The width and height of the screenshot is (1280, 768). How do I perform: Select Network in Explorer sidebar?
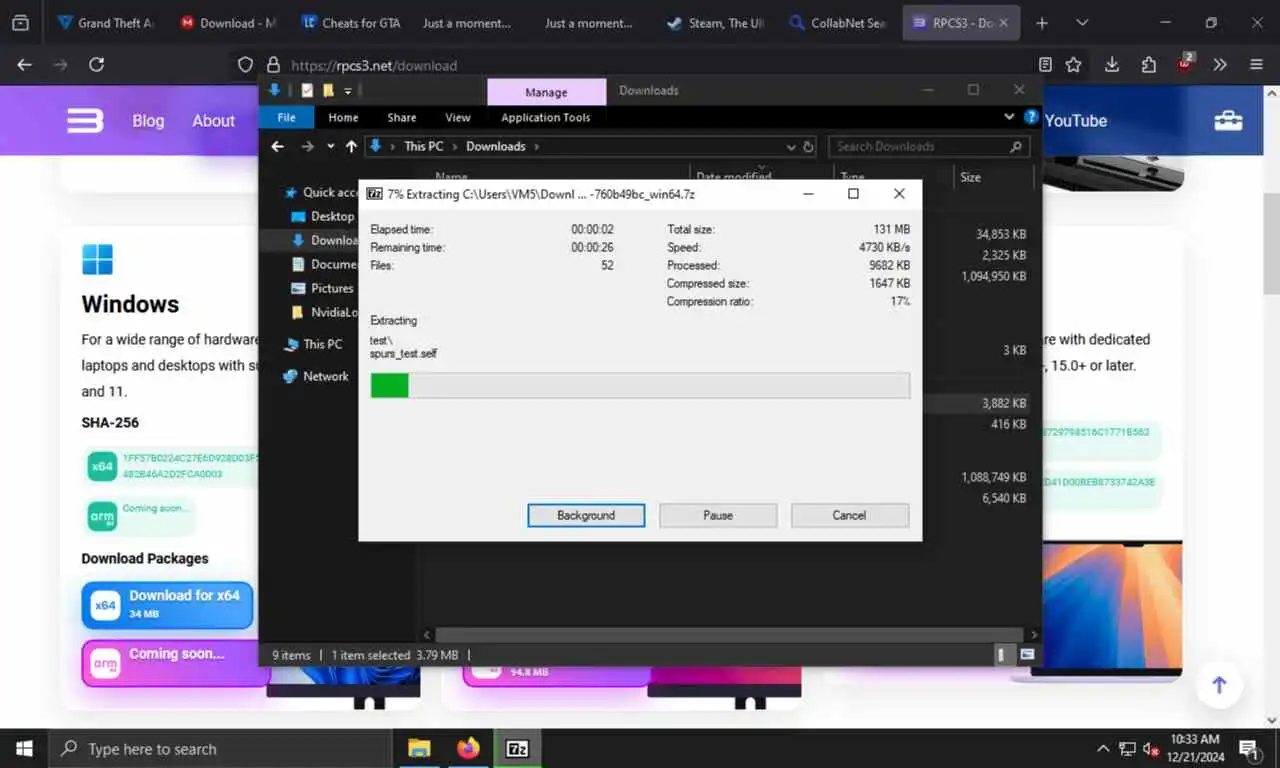coord(316,376)
